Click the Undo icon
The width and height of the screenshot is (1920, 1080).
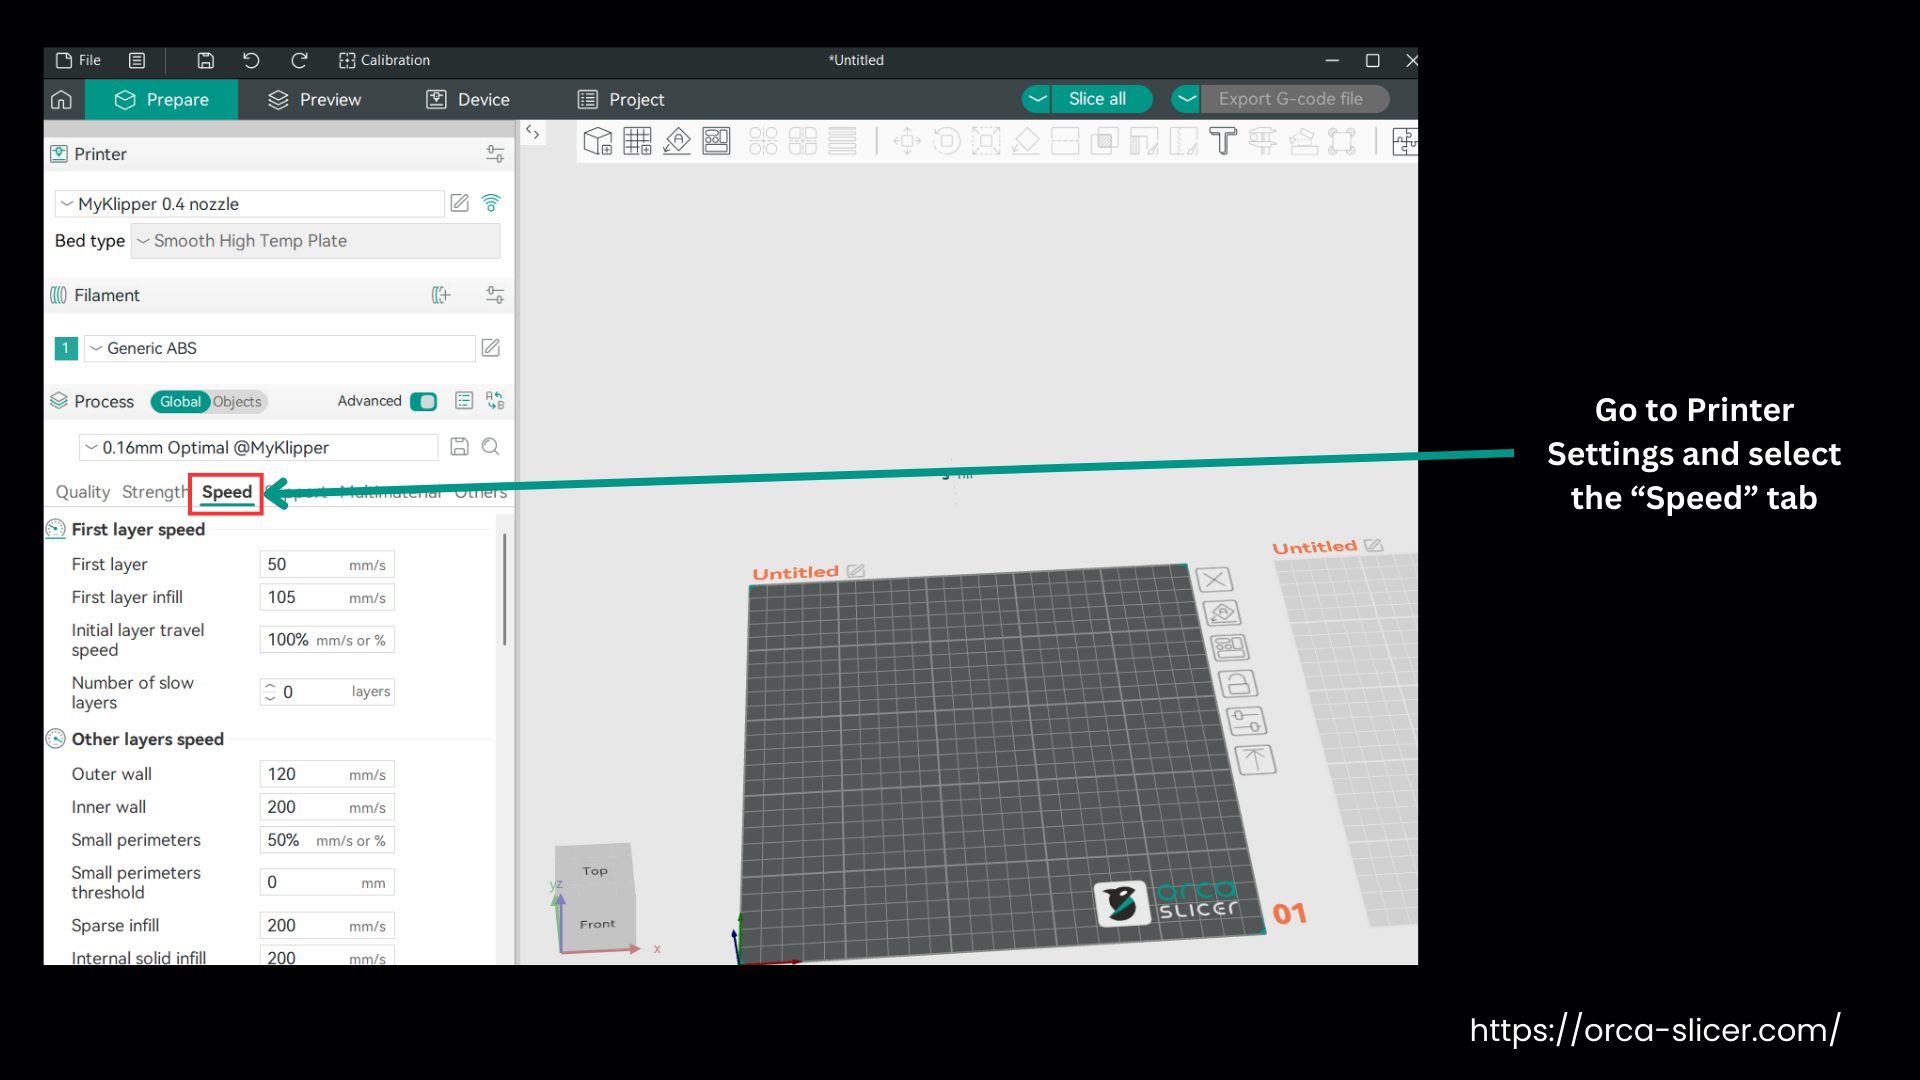point(251,60)
